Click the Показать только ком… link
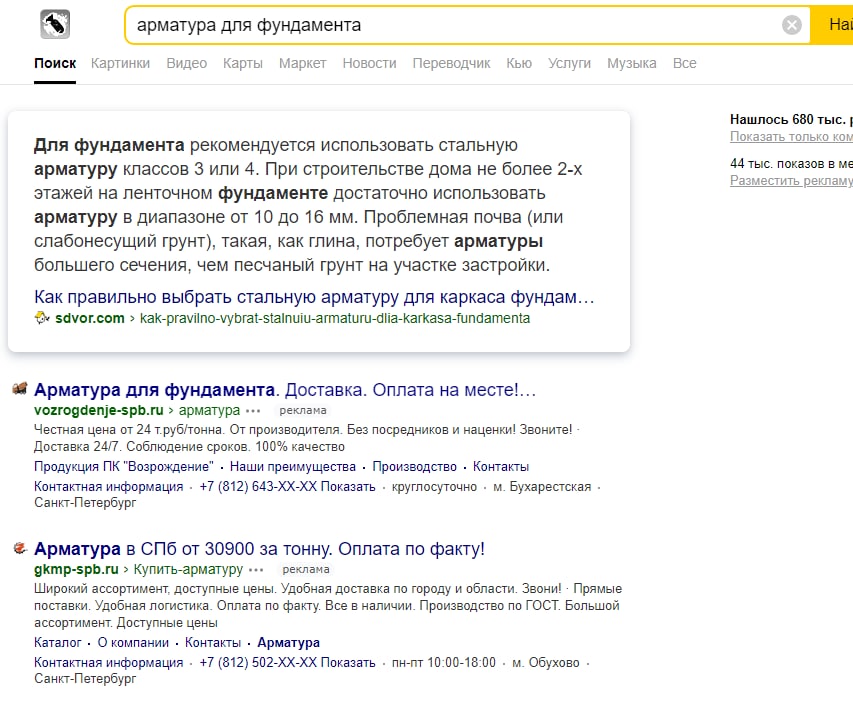853x715 pixels. point(791,137)
